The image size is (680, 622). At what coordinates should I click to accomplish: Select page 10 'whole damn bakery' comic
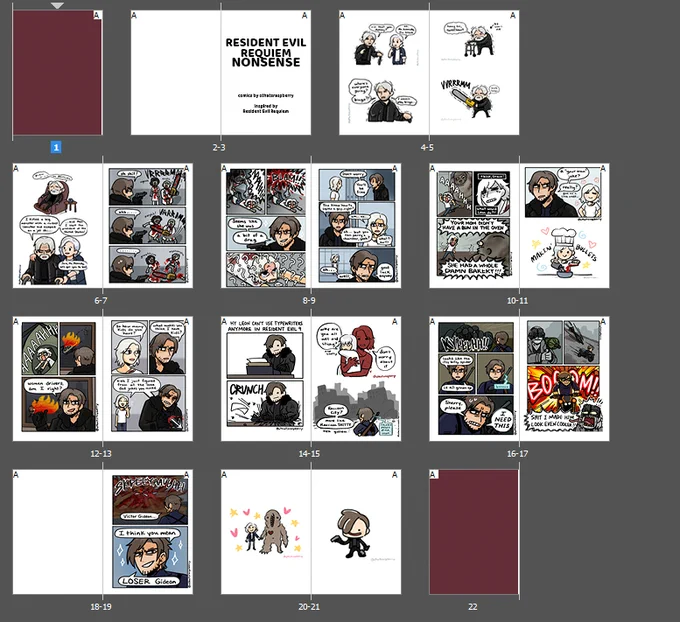coord(474,226)
